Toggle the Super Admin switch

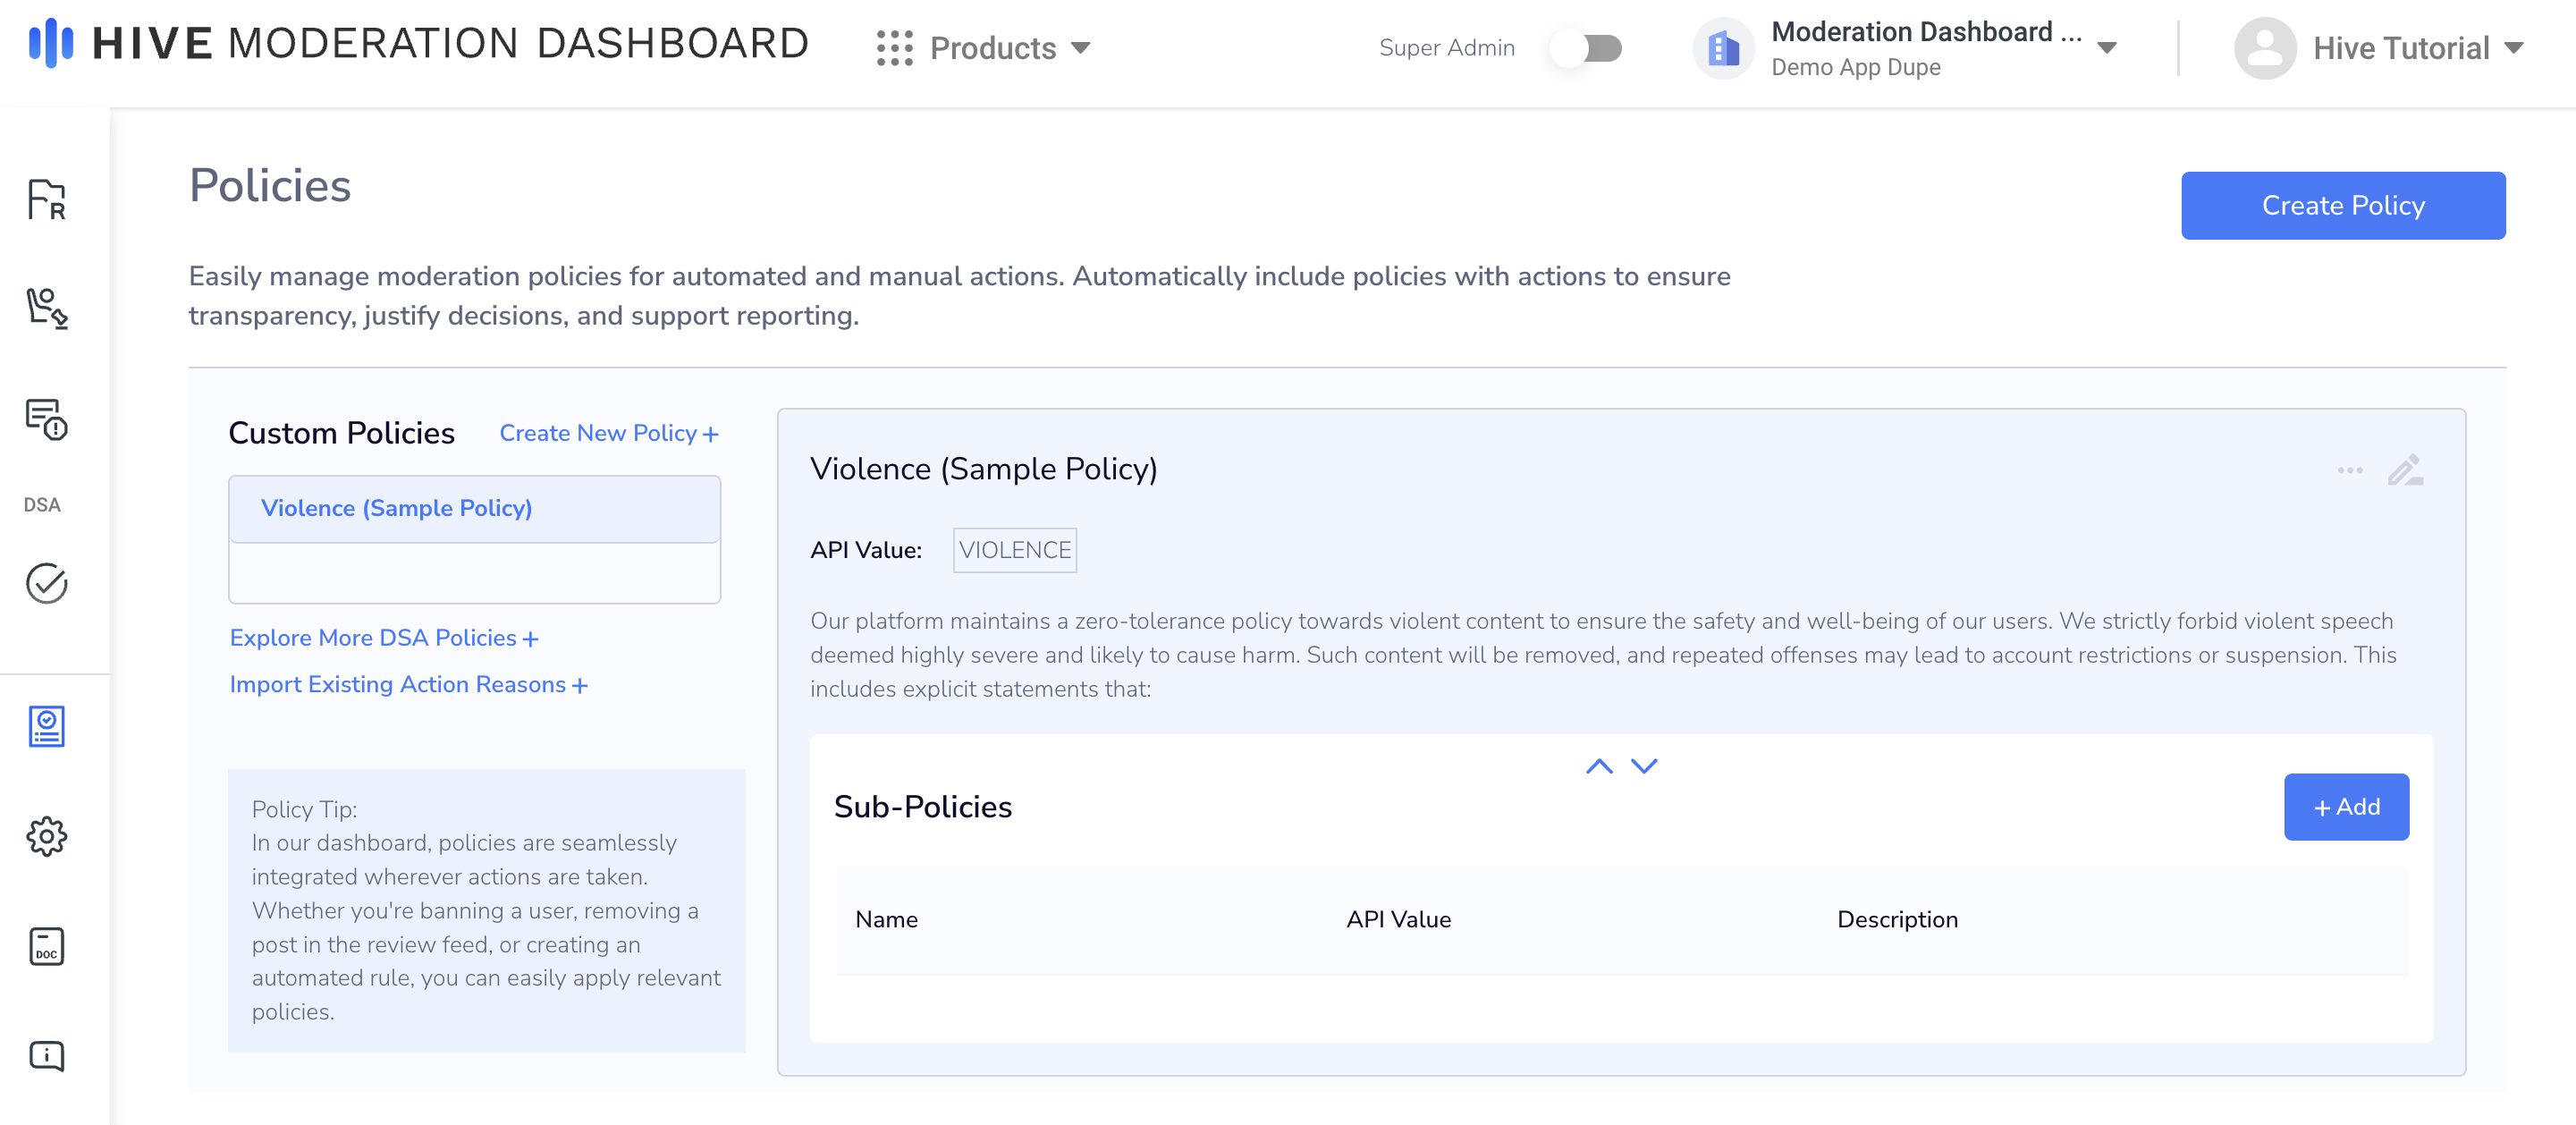(1586, 48)
